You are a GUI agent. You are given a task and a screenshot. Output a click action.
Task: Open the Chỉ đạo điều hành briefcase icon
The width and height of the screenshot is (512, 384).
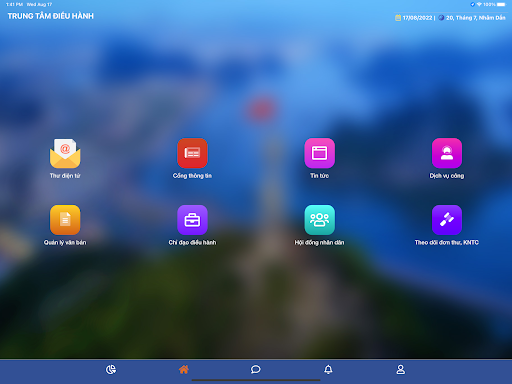click(x=192, y=220)
